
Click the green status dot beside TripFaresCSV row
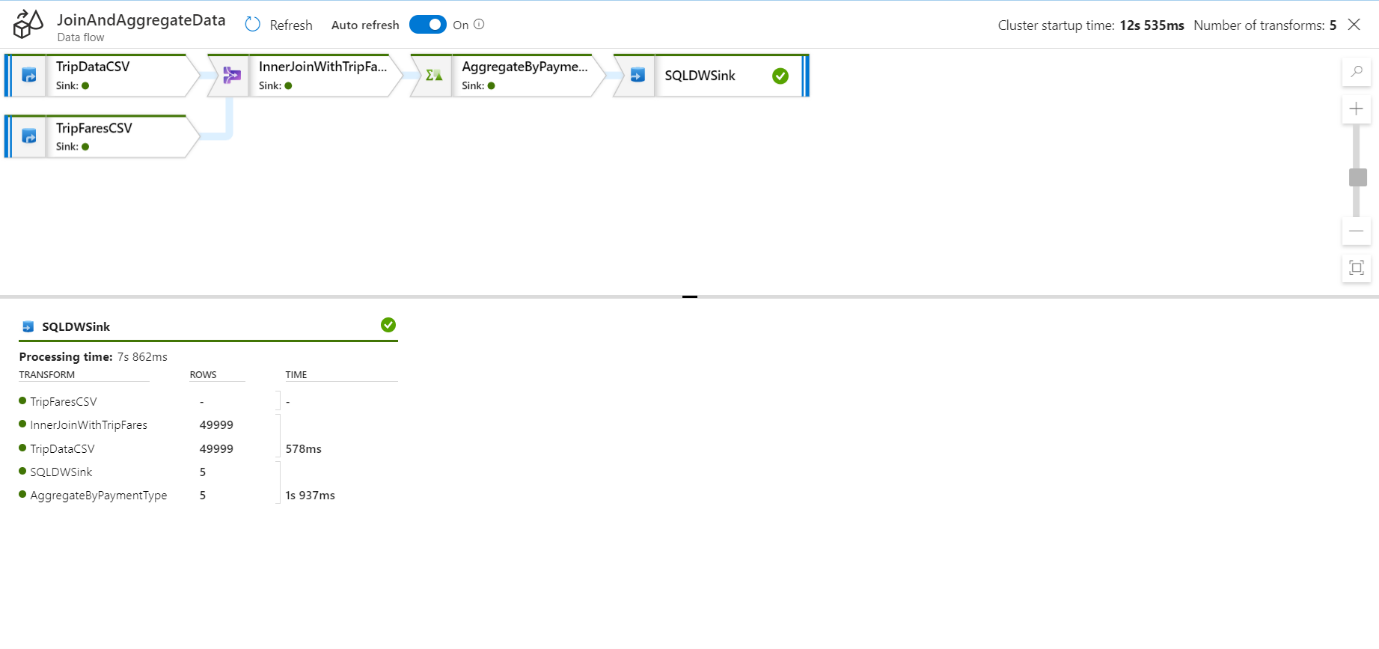pos(21,401)
